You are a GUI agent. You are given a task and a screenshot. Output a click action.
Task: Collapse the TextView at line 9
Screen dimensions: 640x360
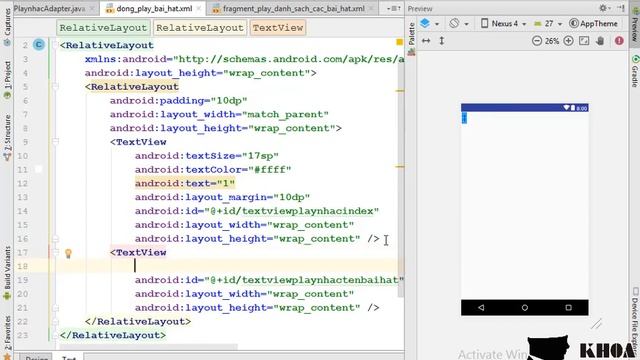click(56, 142)
